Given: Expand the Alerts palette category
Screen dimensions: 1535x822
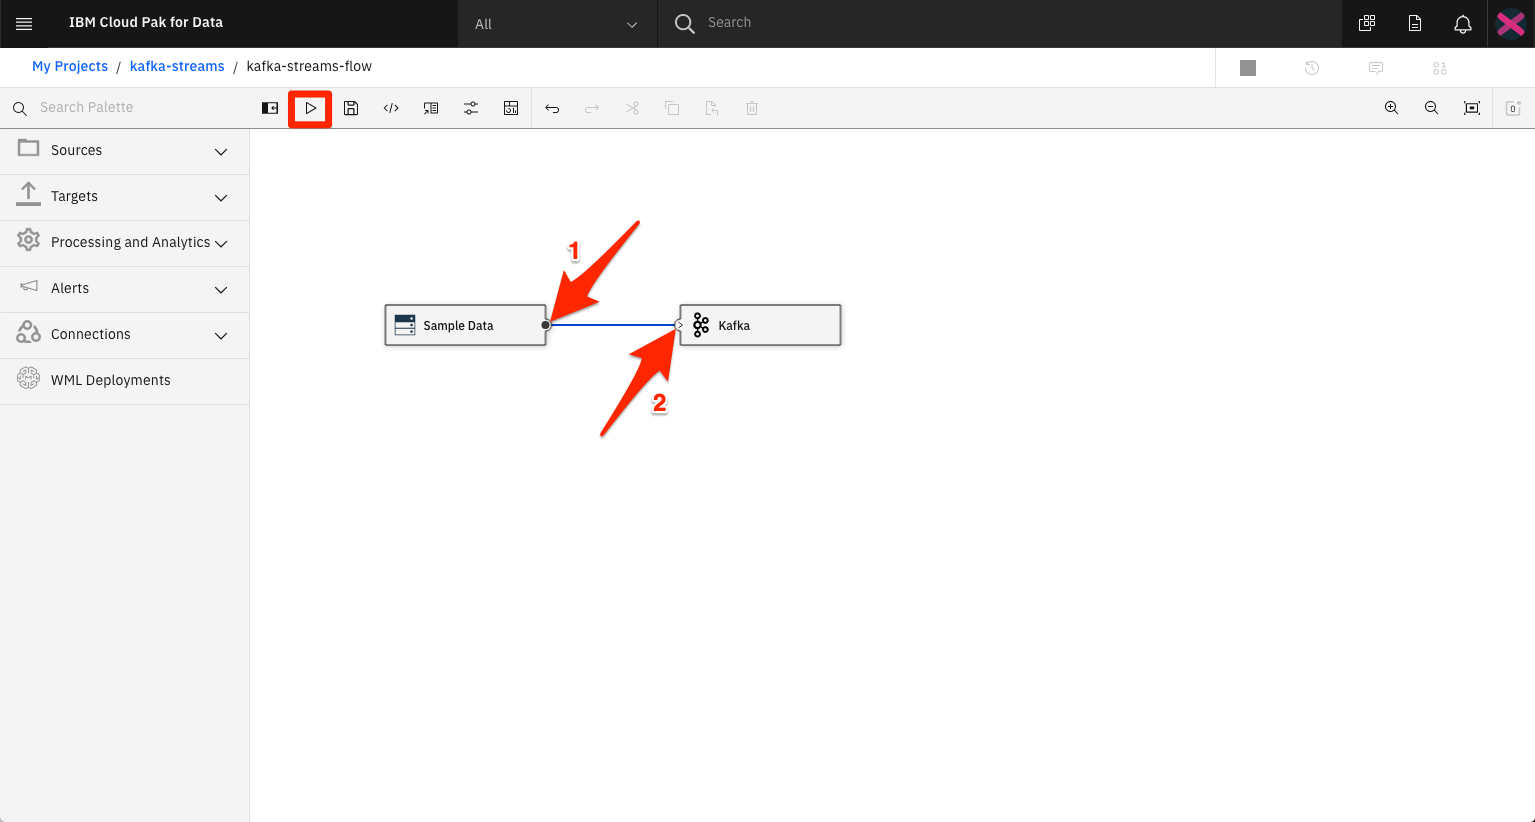Looking at the screenshot, I should (x=125, y=288).
